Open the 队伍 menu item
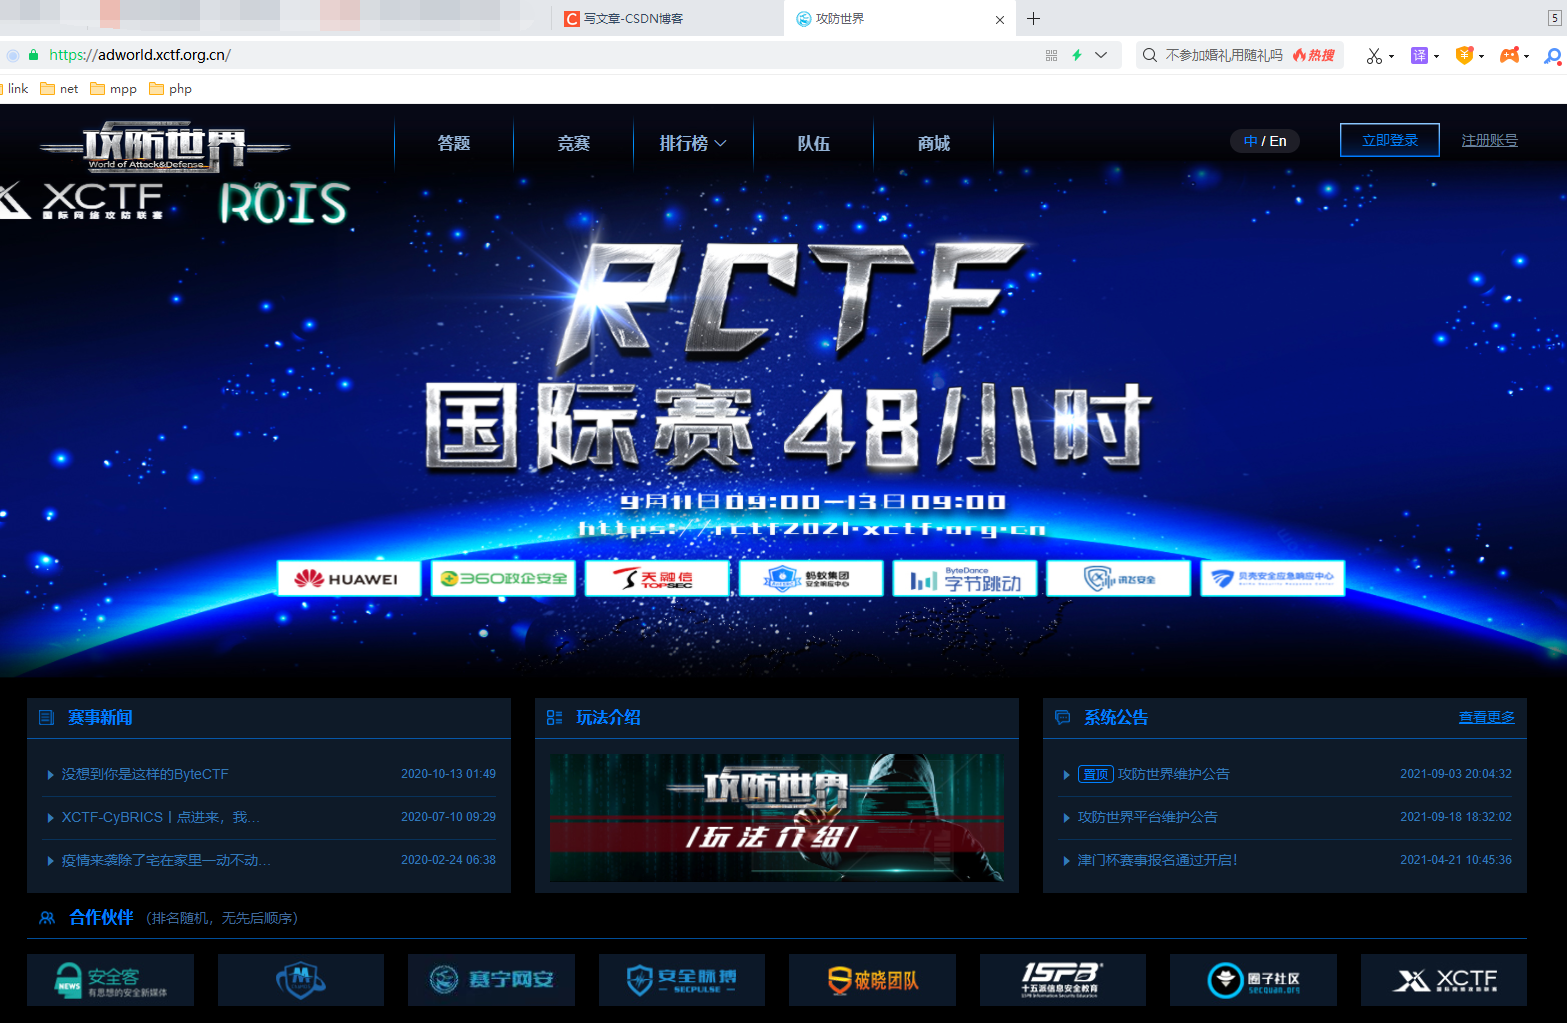This screenshot has height=1023, width=1567. pos(814,143)
